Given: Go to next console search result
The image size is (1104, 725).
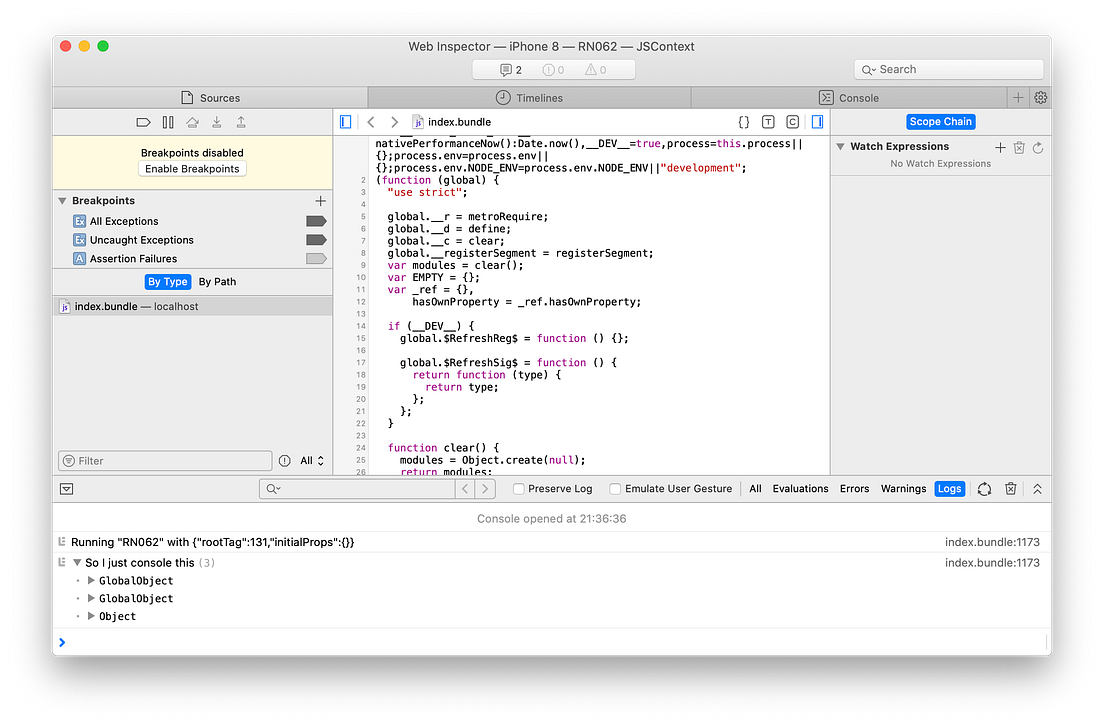Looking at the screenshot, I should [485, 488].
